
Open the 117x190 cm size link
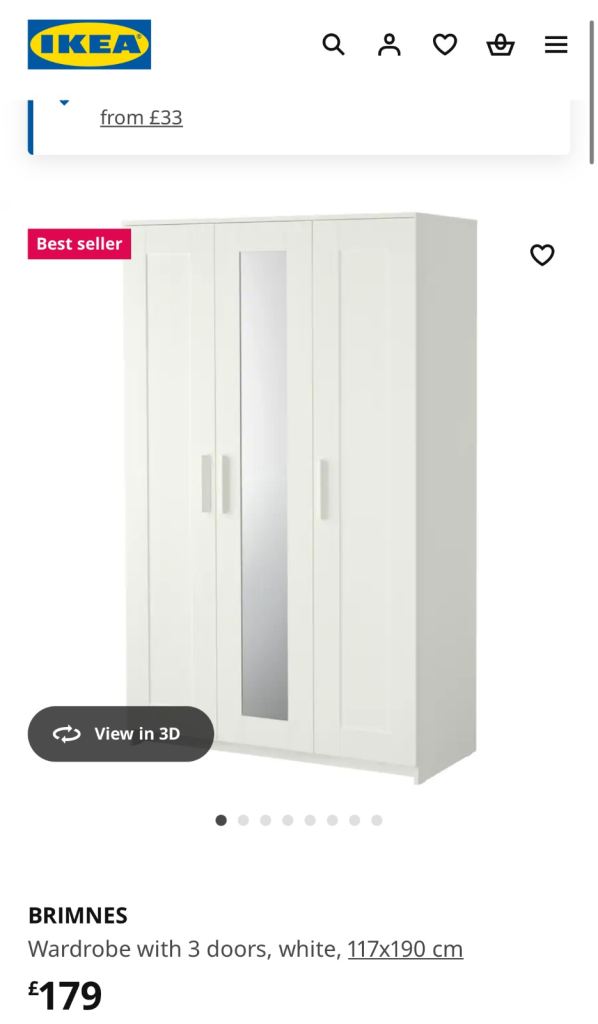405,948
